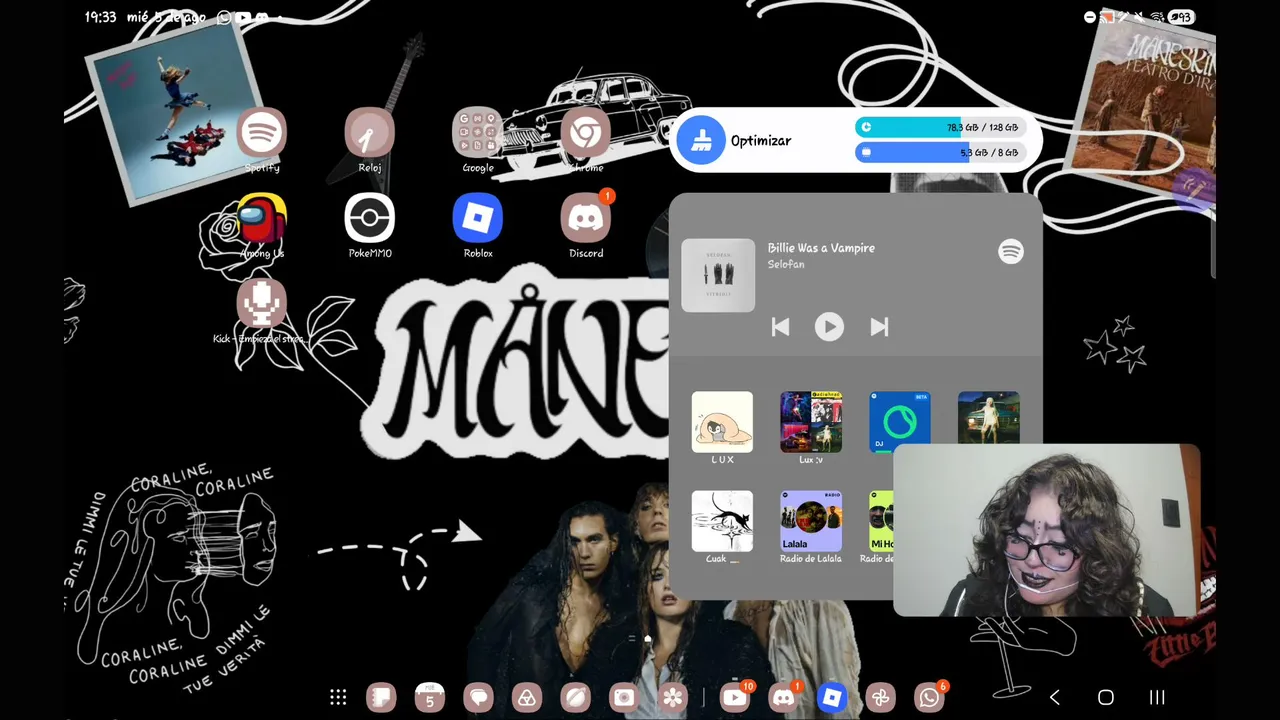Viewport: 1280px width, 720px height.
Task: Open the Radio de Lalala station
Action: (x=811, y=521)
